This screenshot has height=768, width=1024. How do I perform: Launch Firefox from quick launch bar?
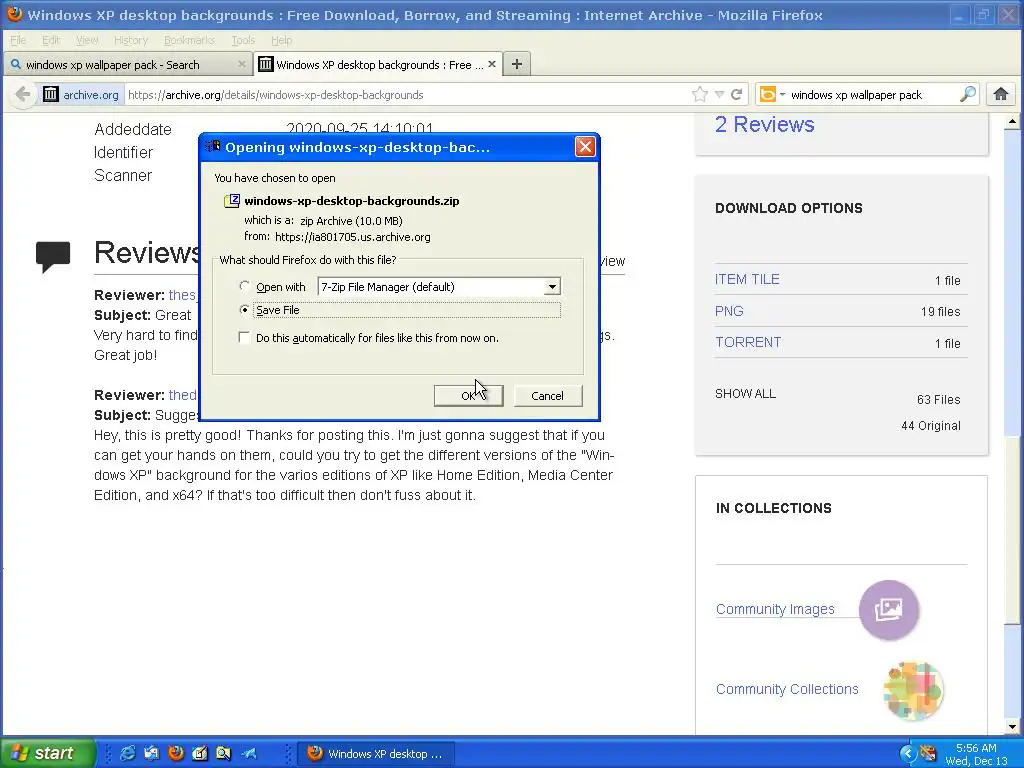[176, 753]
